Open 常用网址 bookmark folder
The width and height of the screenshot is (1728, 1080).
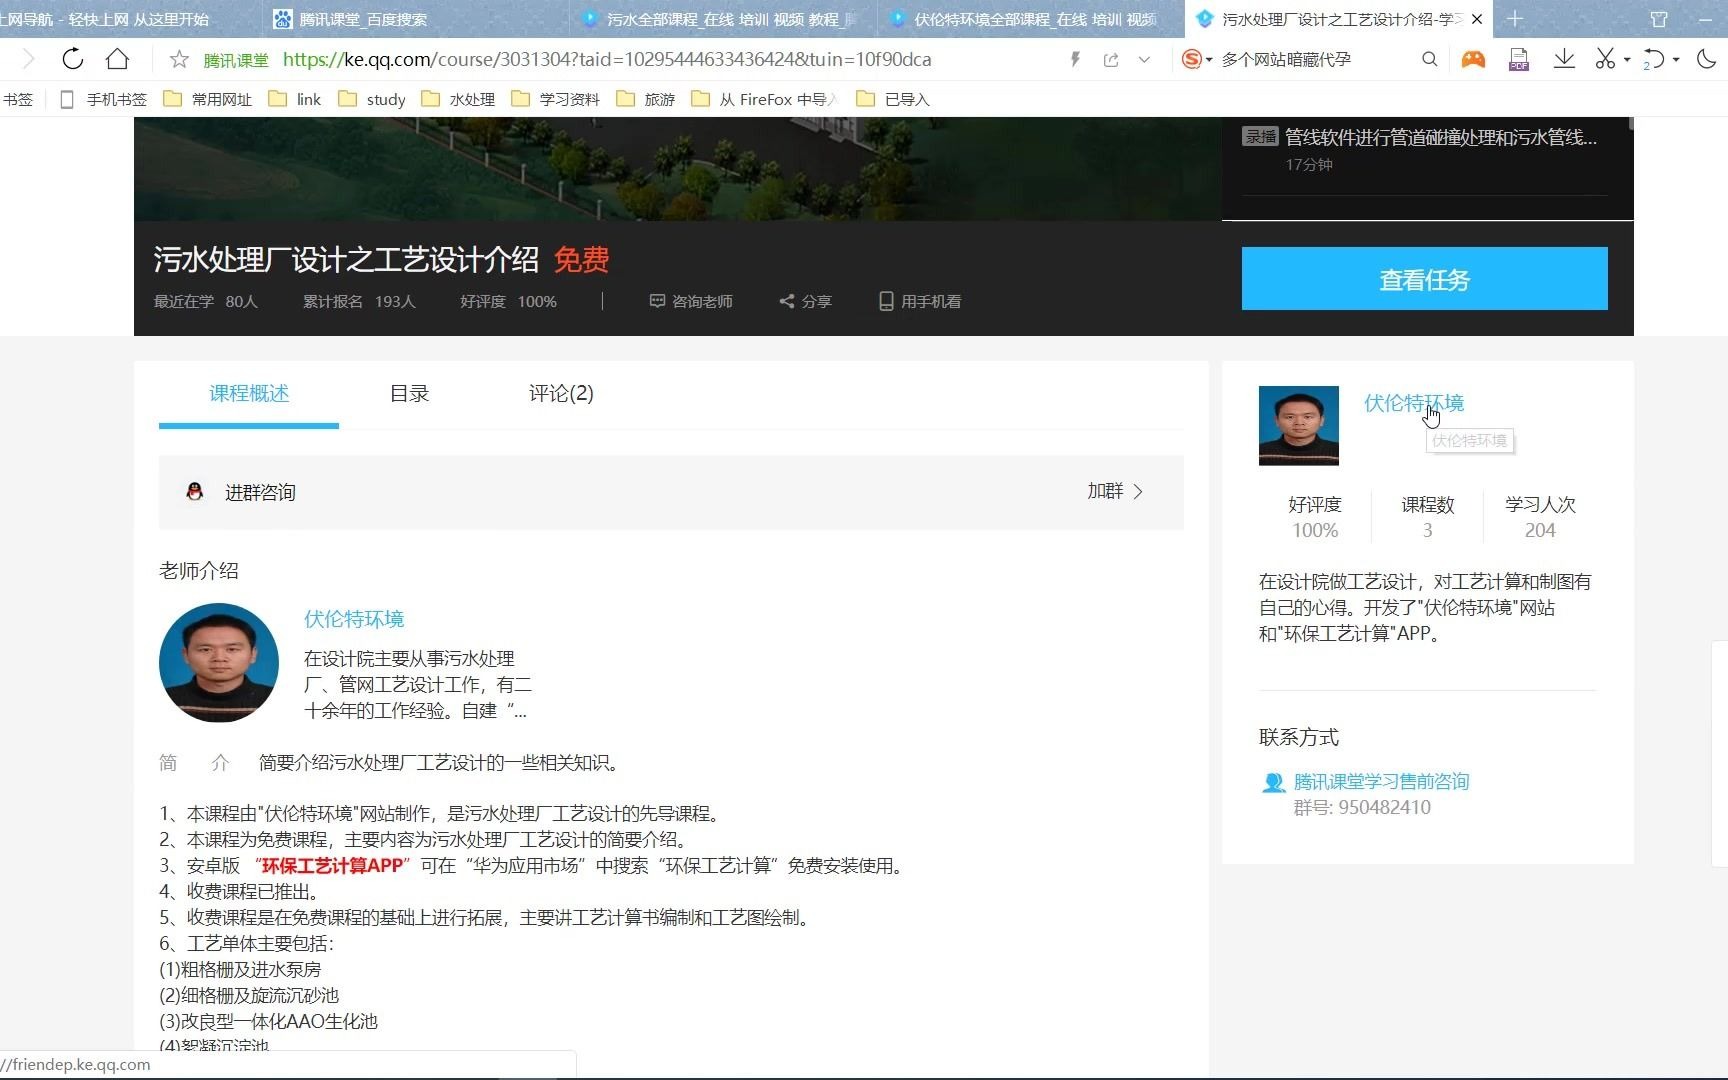pos(208,99)
